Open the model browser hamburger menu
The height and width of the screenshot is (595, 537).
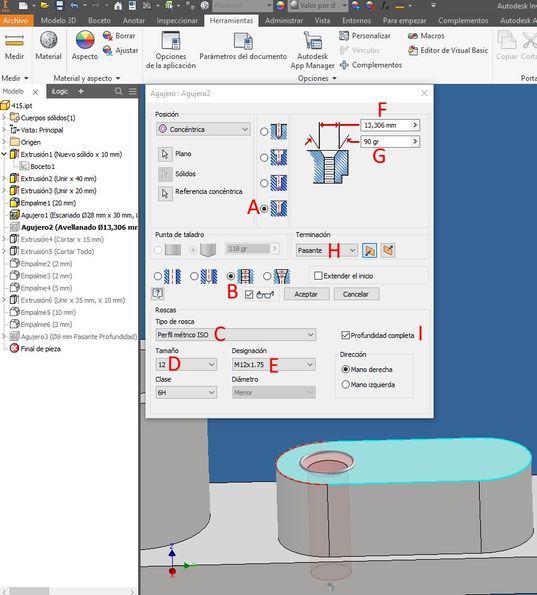point(132,91)
